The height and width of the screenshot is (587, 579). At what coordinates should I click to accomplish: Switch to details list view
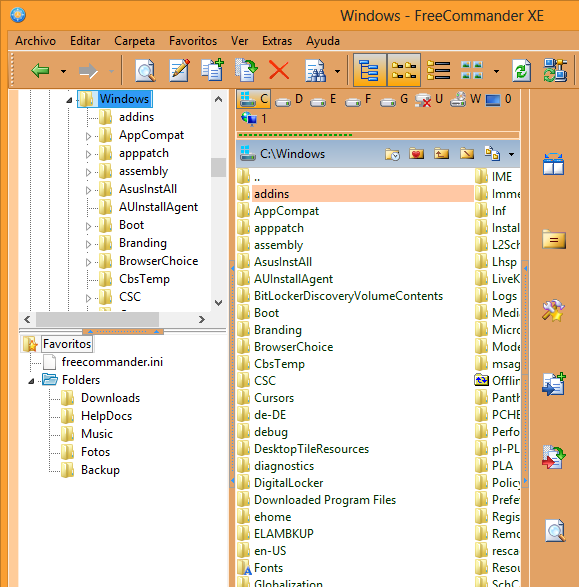tap(438, 70)
